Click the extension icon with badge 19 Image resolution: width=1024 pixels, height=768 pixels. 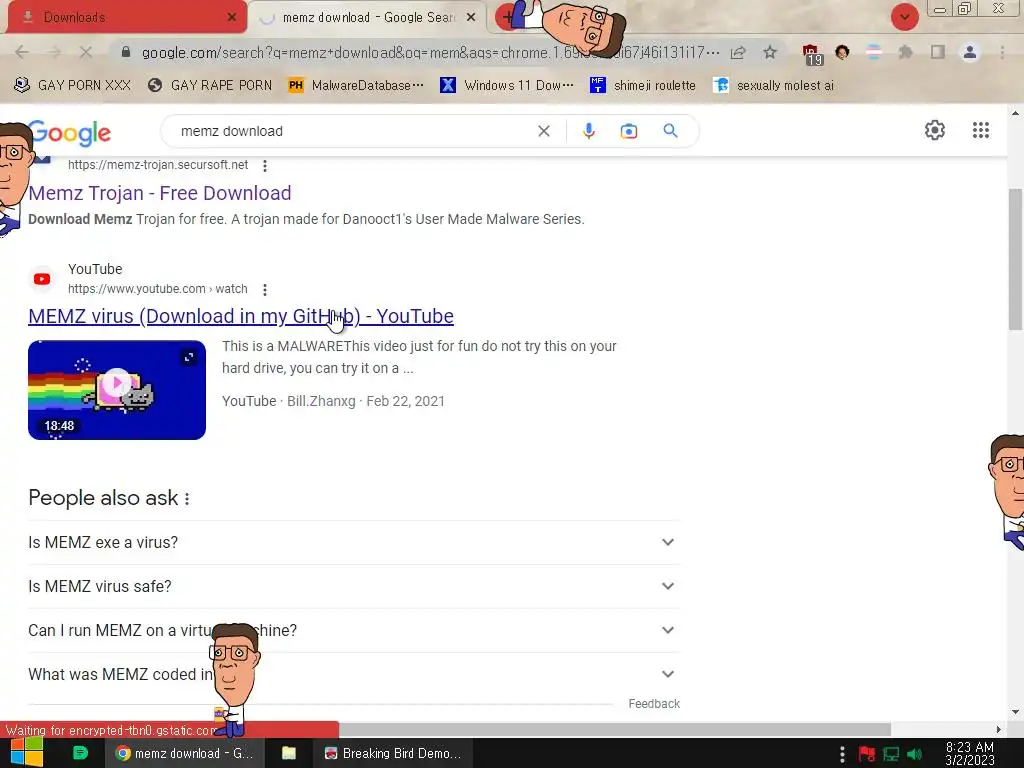pos(812,54)
